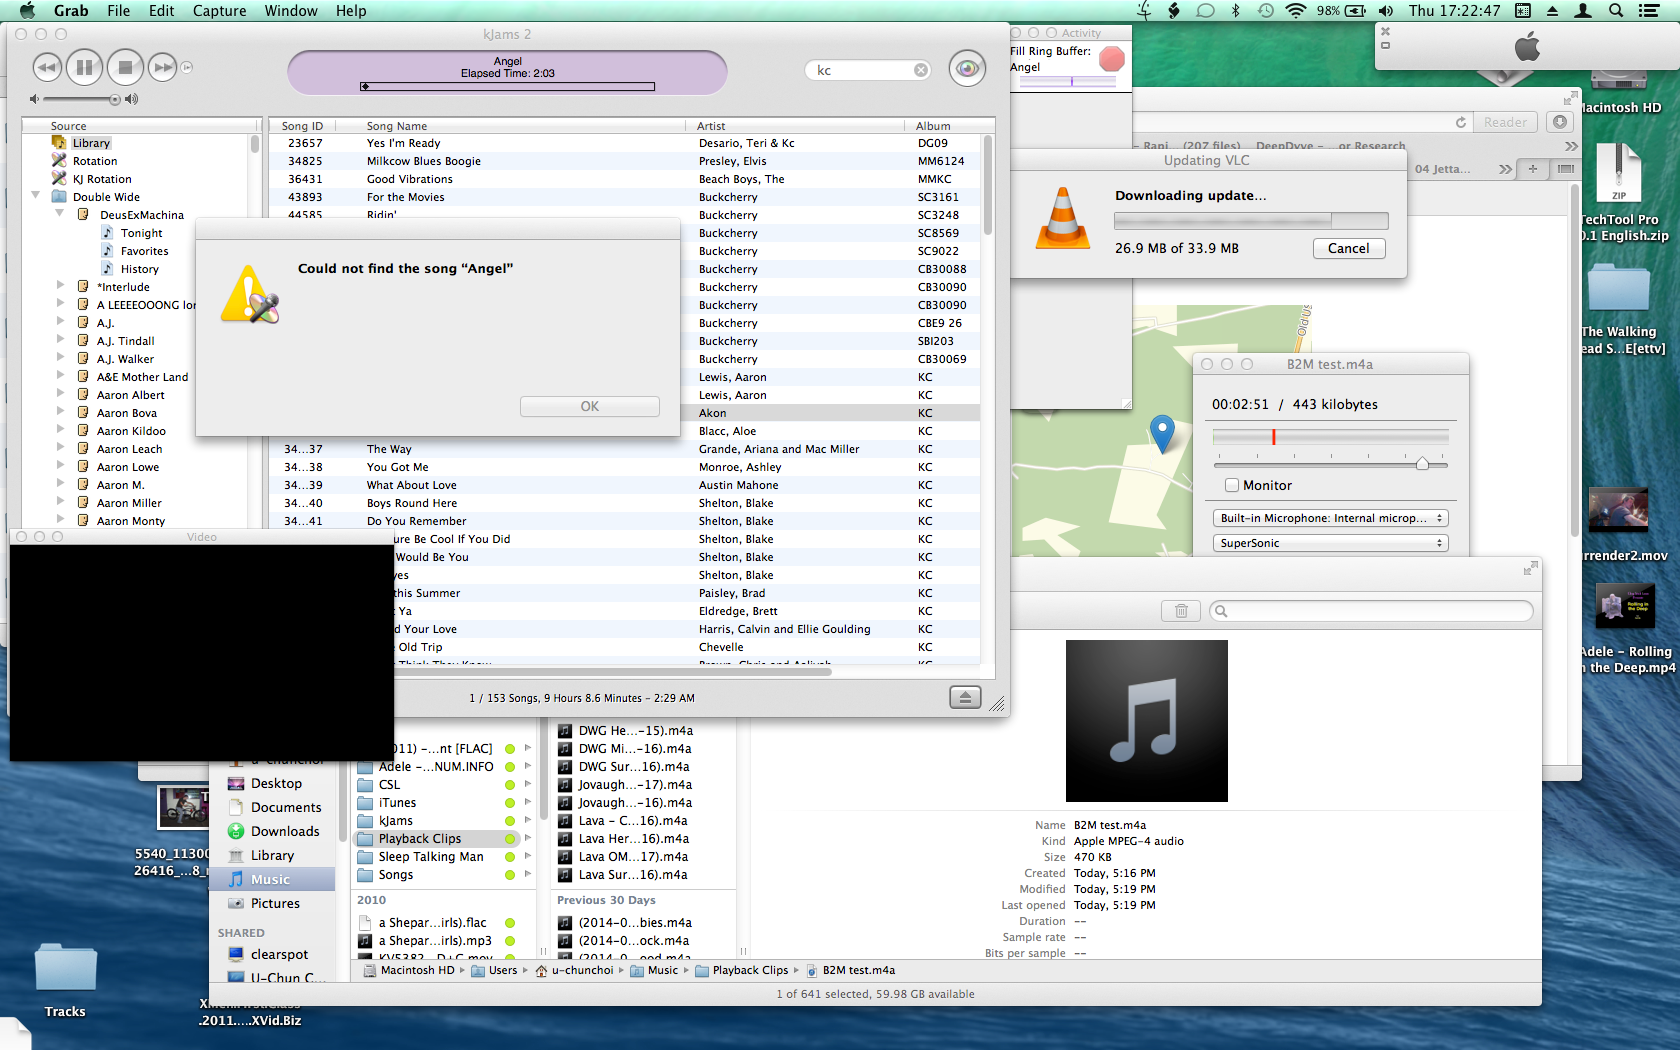Stop the Fill Ring Buffer activity
Image resolution: width=1680 pixels, height=1050 pixels.
point(1111,59)
